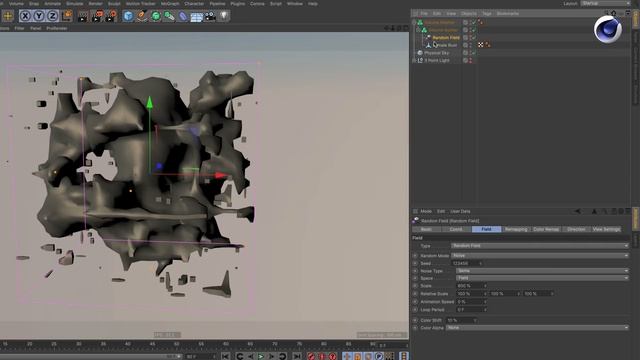Open the Render menu
640x360 pixels.
tap(96, 4)
